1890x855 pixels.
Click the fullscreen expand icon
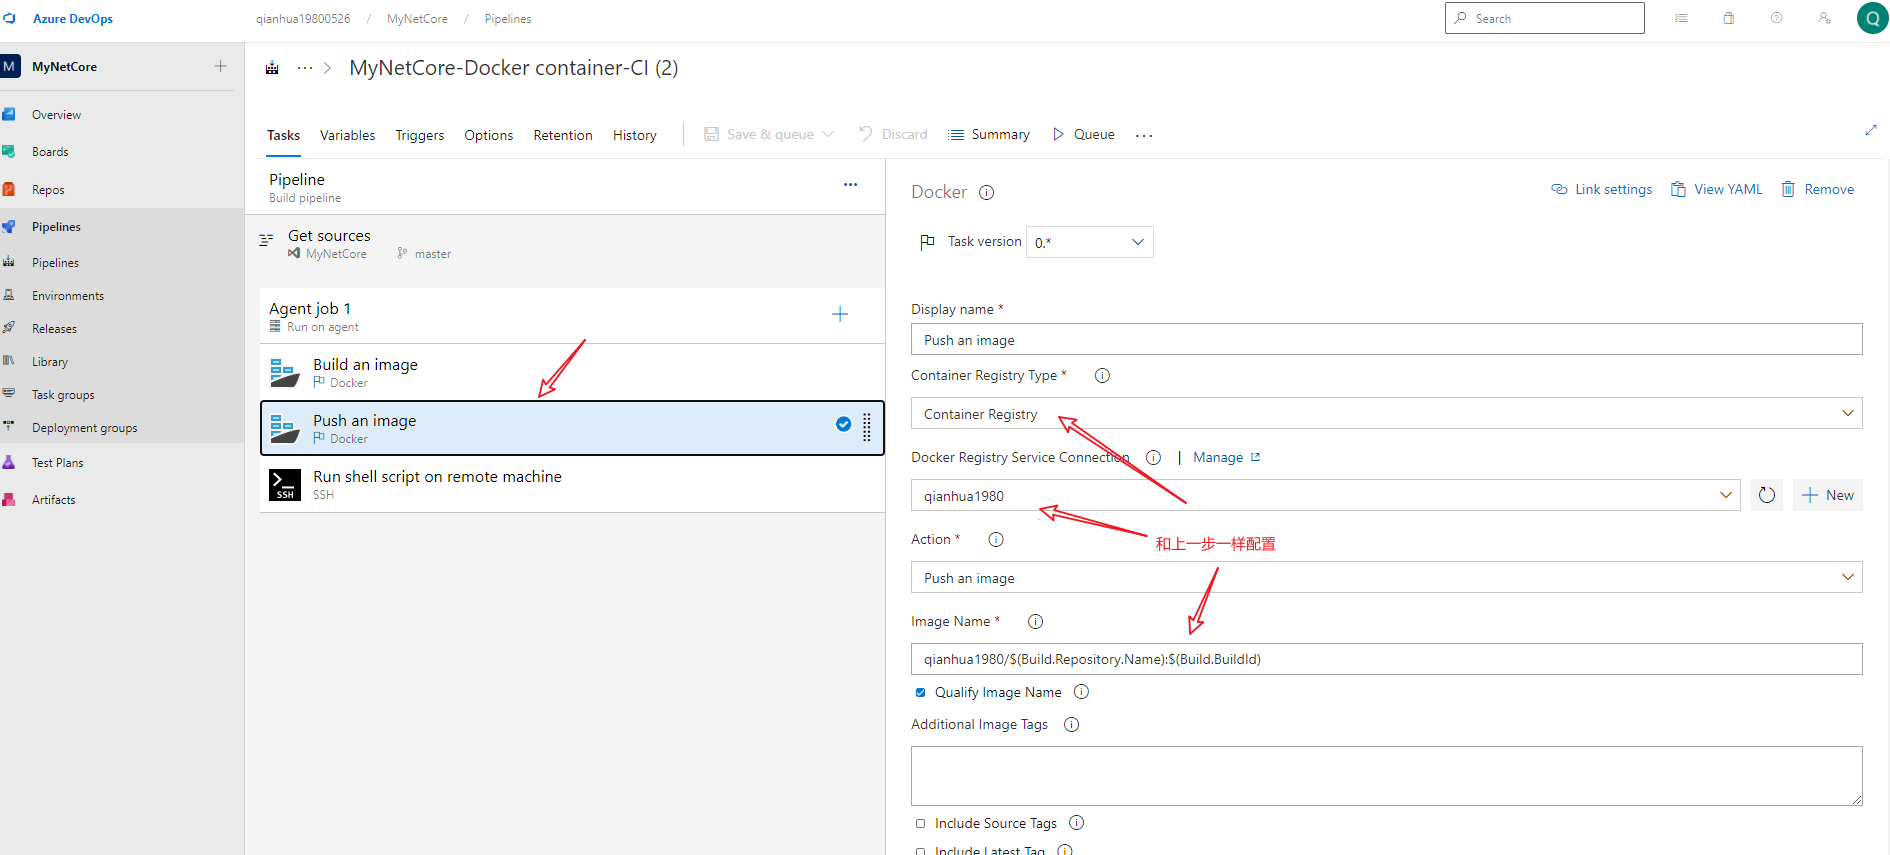1870,131
